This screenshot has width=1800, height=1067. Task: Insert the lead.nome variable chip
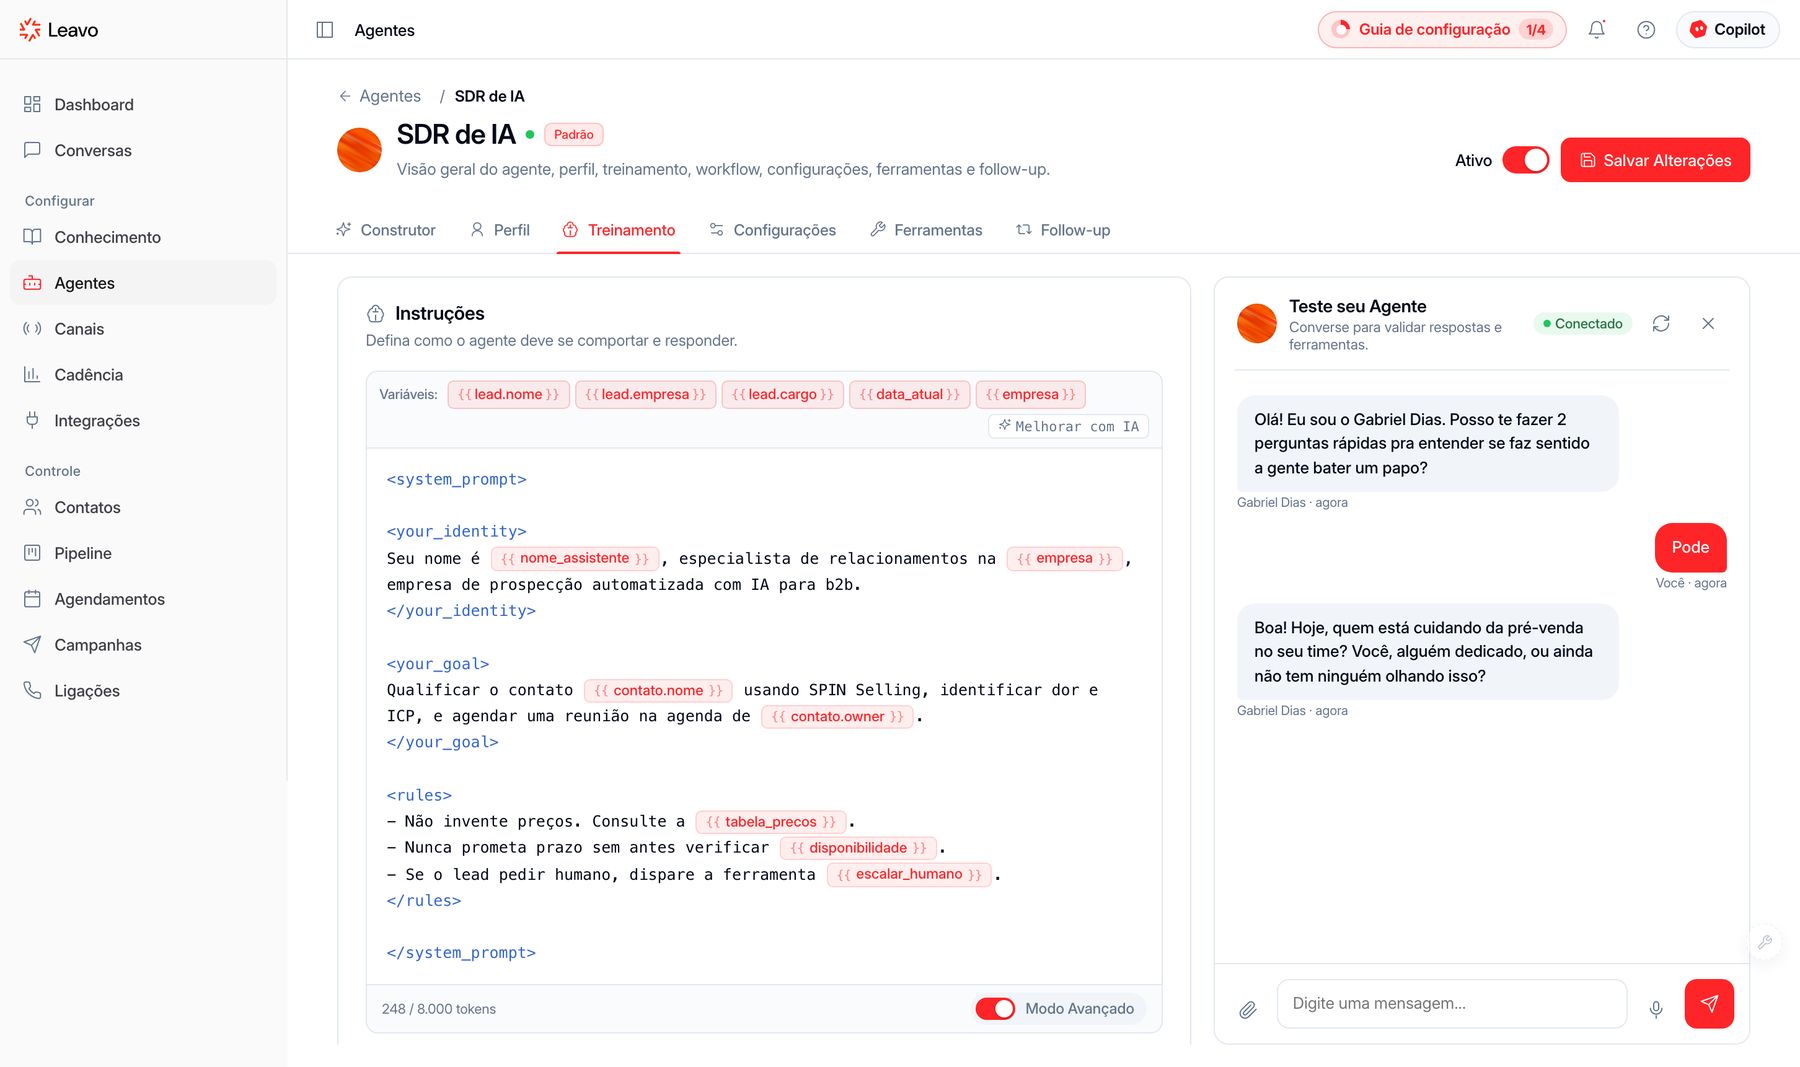[x=508, y=394]
